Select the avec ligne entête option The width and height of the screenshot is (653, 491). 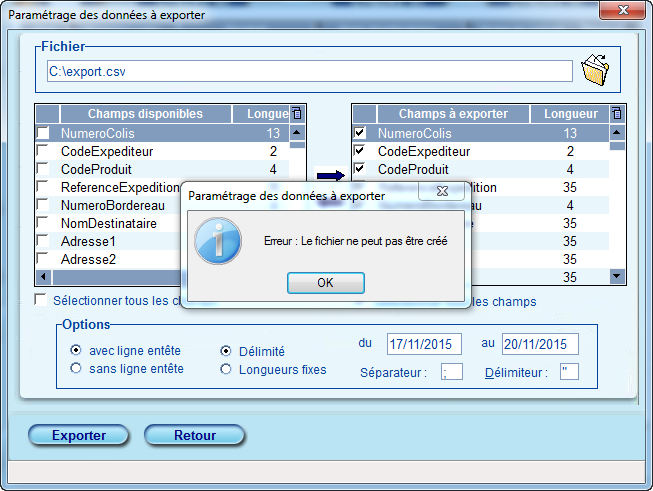pyautogui.click(x=76, y=350)
